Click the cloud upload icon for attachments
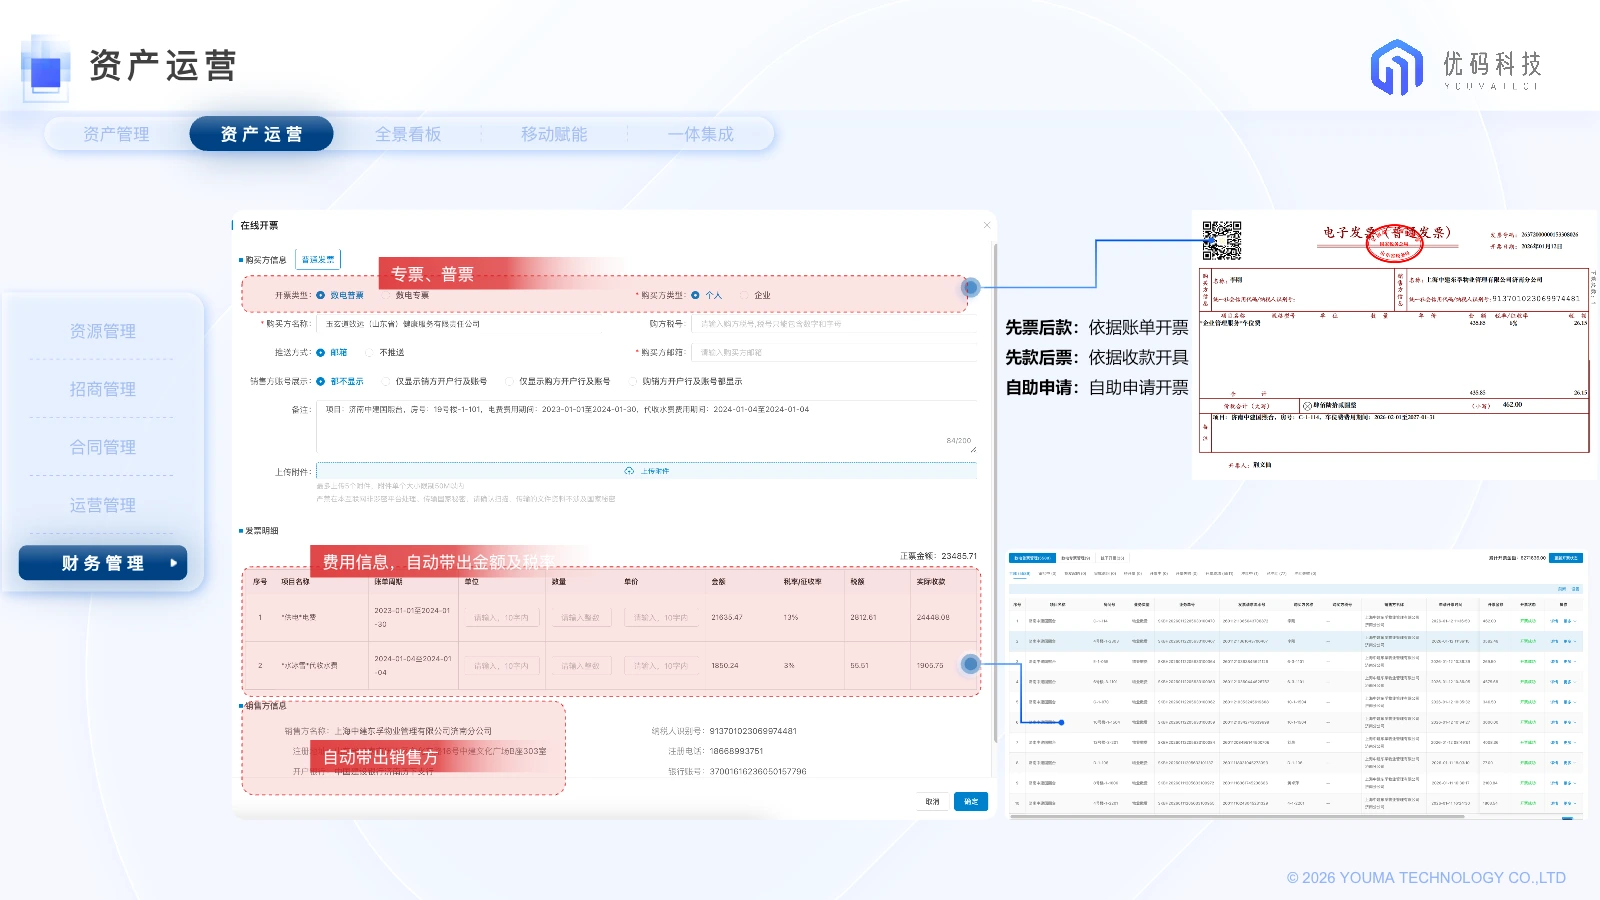Image resolution: width=1600 pixels, height=900 pixels. pyautogui.click(x=629, y=471)
